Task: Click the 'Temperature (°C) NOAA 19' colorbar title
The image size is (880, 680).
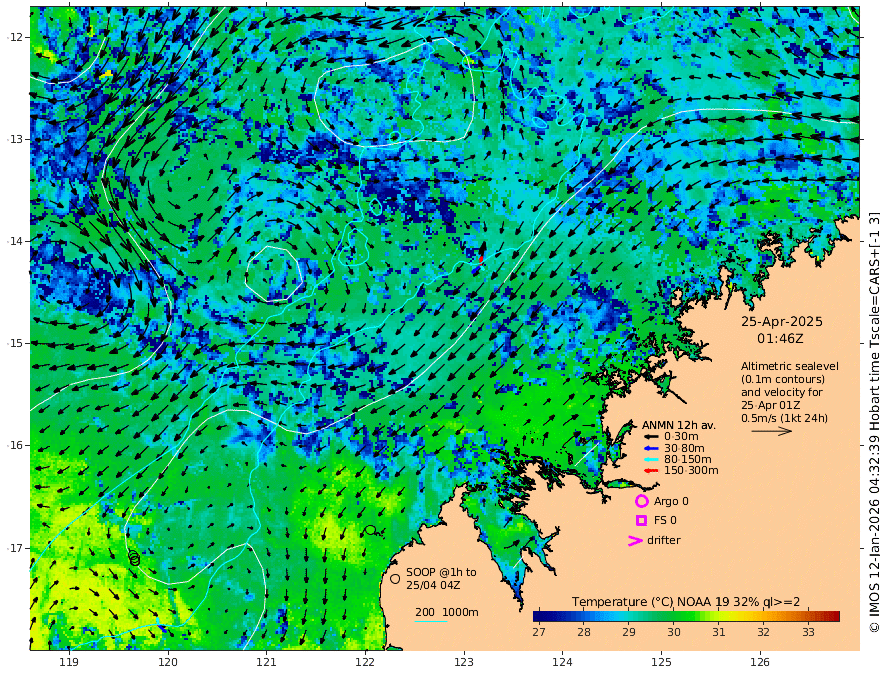Action: pyautogui.click(x=651, y=602)
